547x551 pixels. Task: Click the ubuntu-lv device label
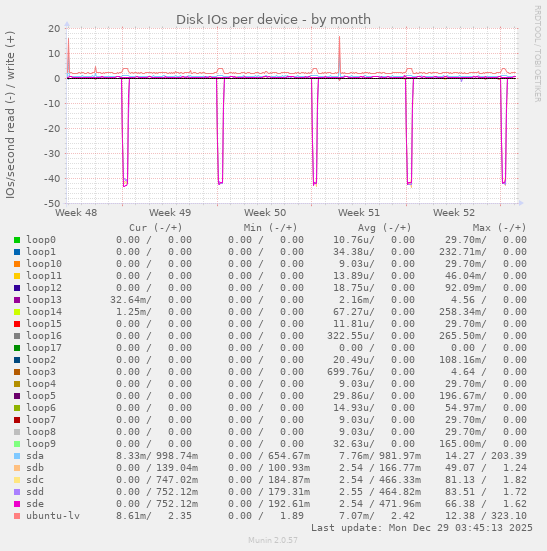pyautogui.click(x=53, y=516)
